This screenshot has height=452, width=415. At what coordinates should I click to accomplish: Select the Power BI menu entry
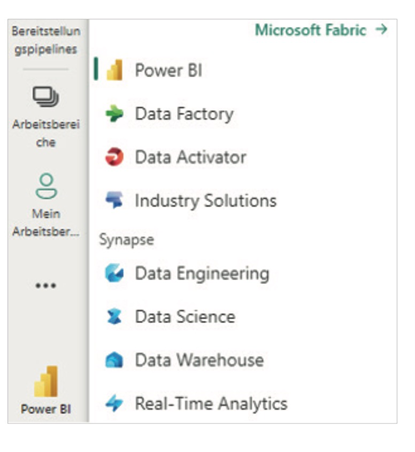click(x=168, y=70)
